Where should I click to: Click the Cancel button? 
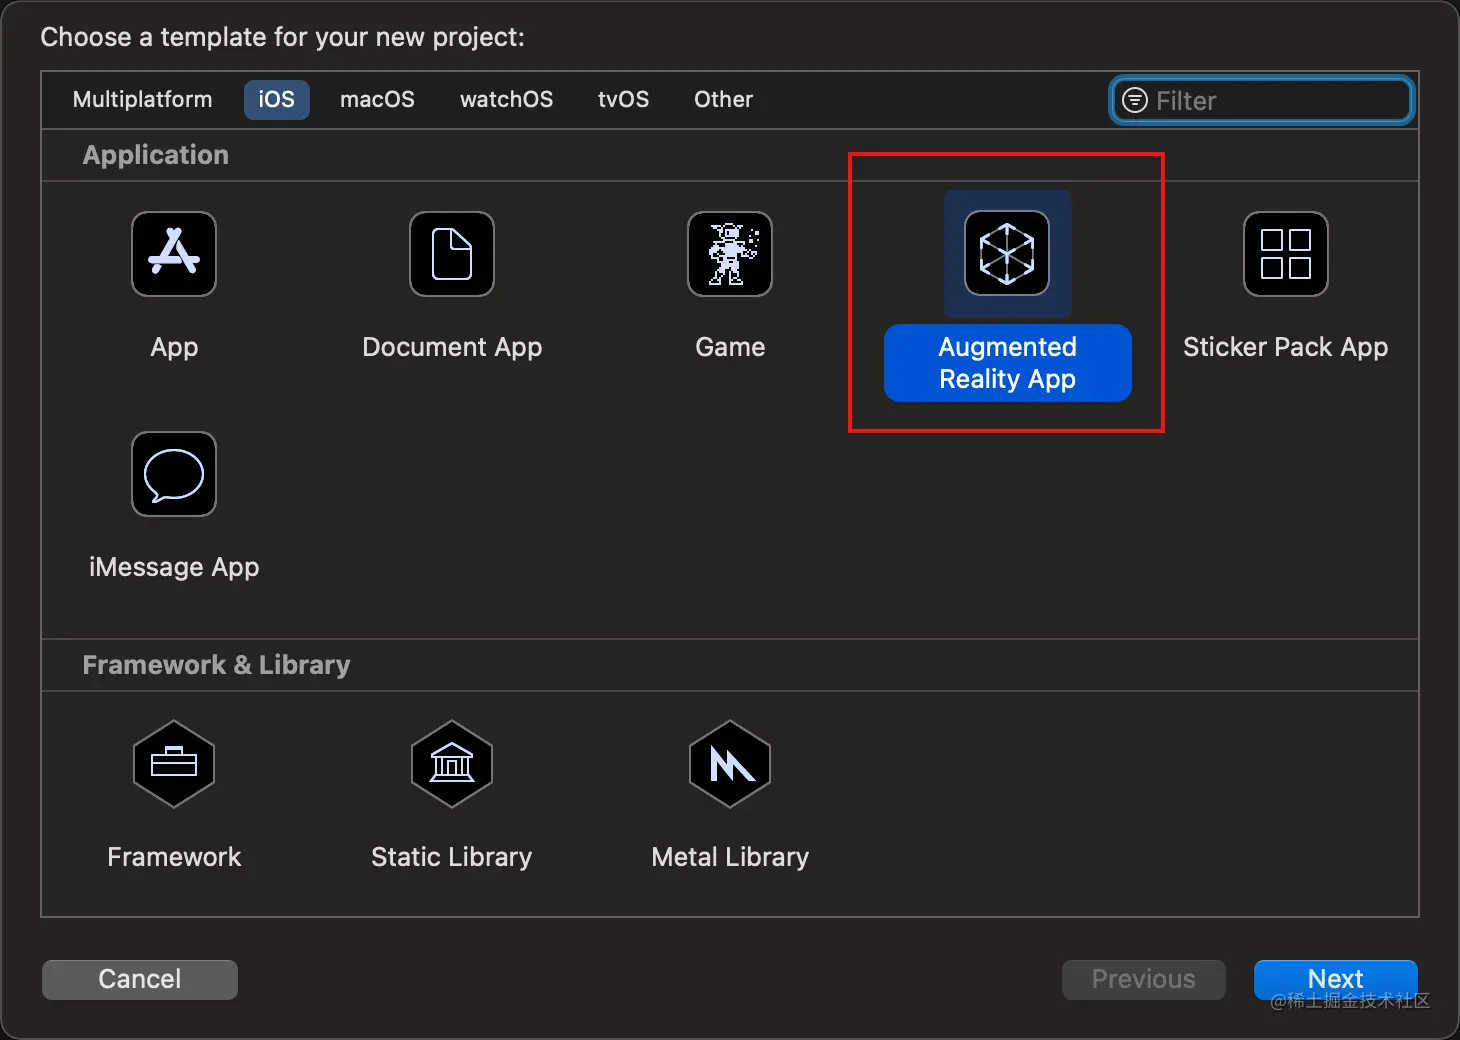(140, 979)
